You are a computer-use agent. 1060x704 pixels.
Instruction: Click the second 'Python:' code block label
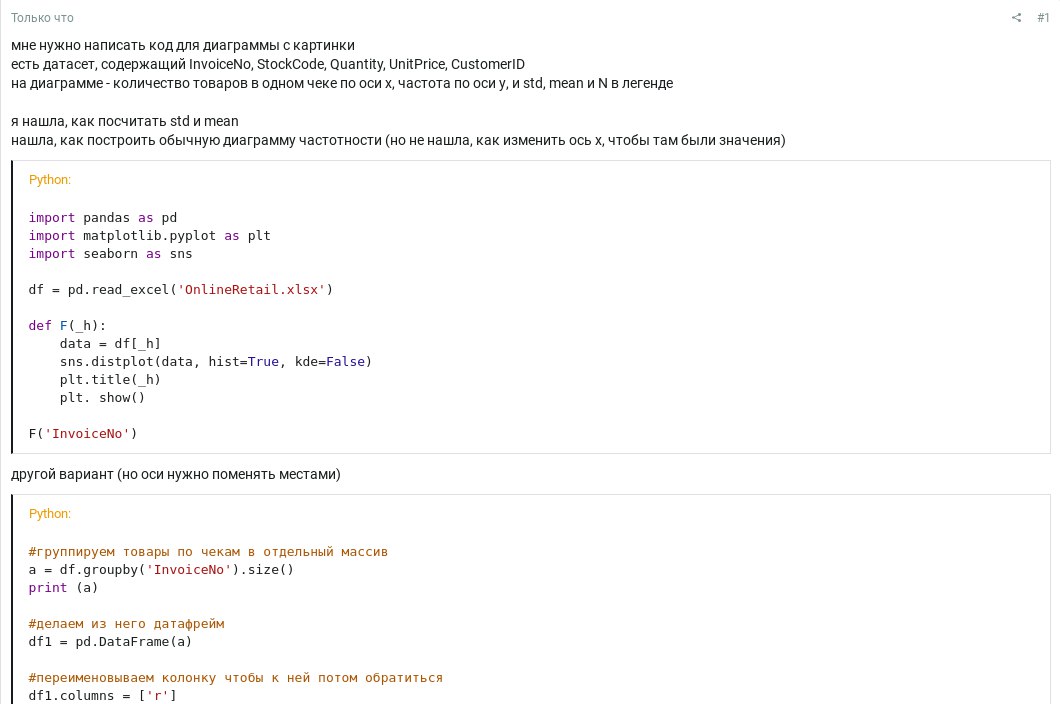49,513
